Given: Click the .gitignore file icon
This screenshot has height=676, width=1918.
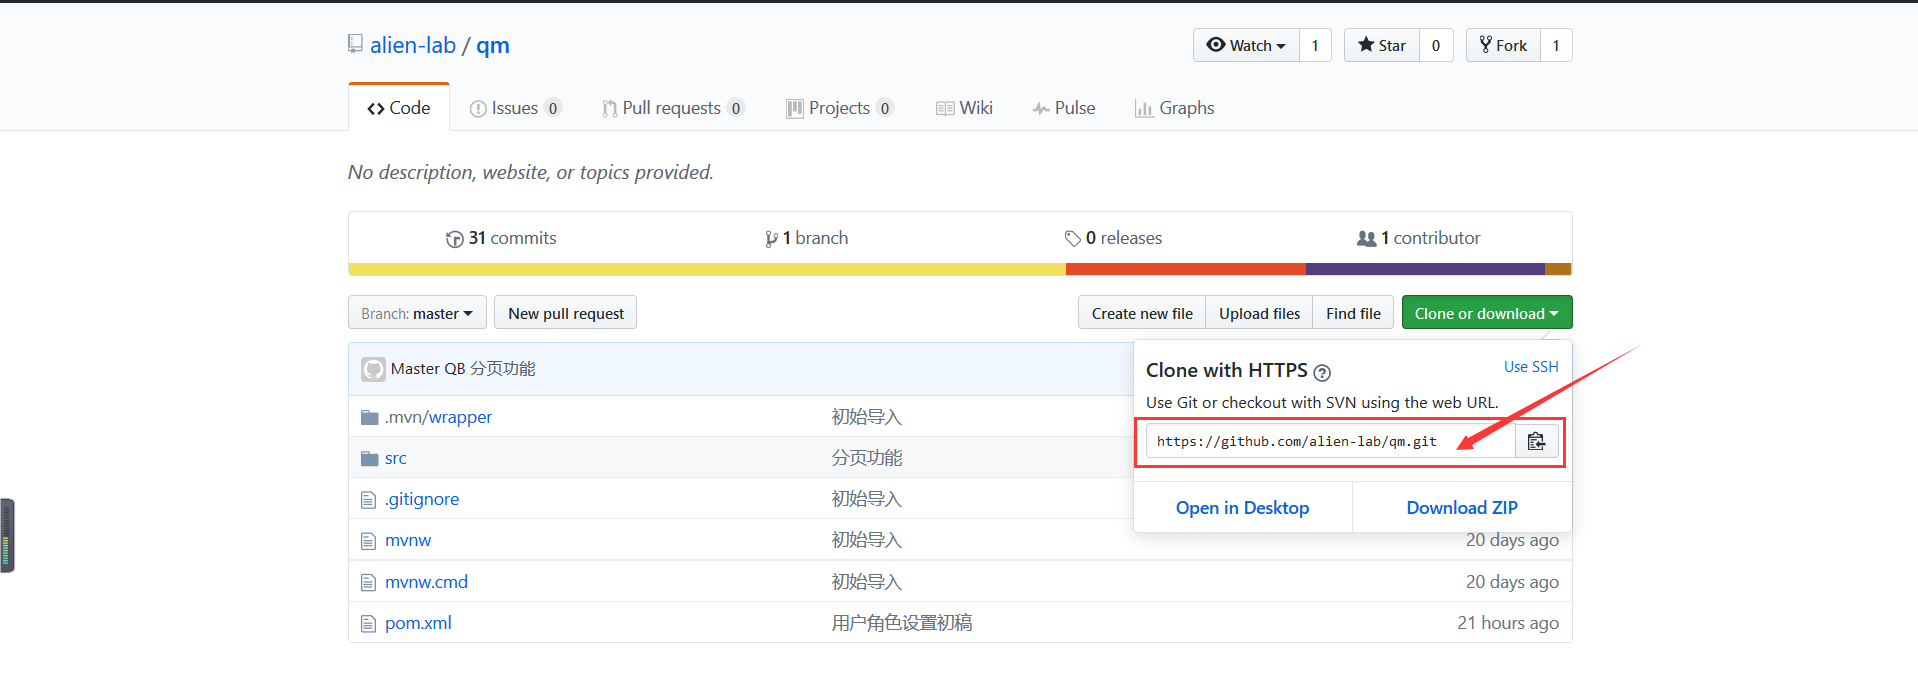Looking at the screenshot, I should [x=368, y=499].
